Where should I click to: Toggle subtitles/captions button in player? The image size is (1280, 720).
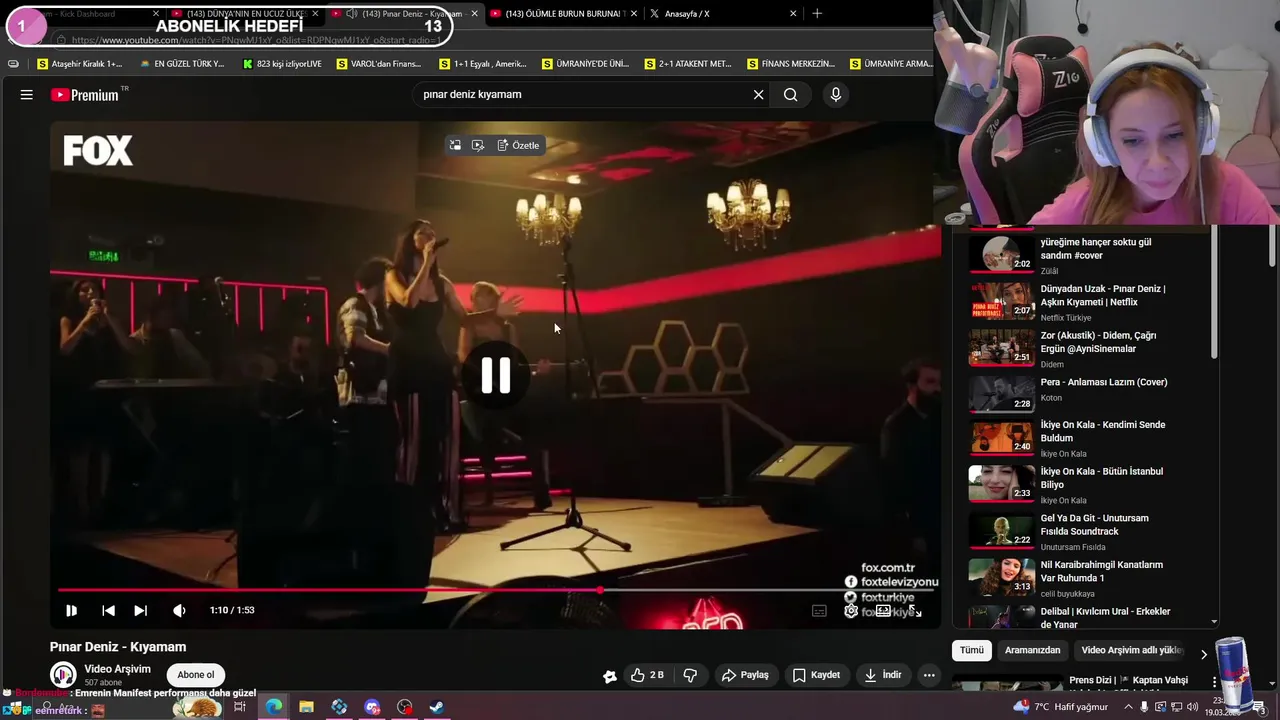(819, 611)
